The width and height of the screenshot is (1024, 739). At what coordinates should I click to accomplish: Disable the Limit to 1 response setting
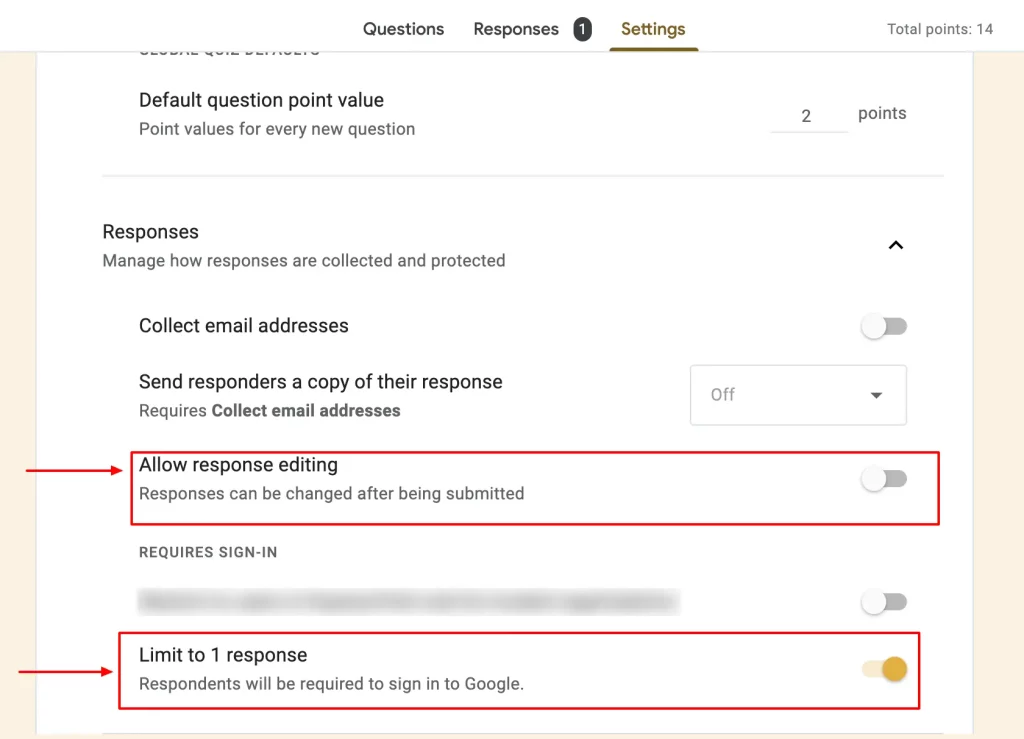tap(884, 669)
